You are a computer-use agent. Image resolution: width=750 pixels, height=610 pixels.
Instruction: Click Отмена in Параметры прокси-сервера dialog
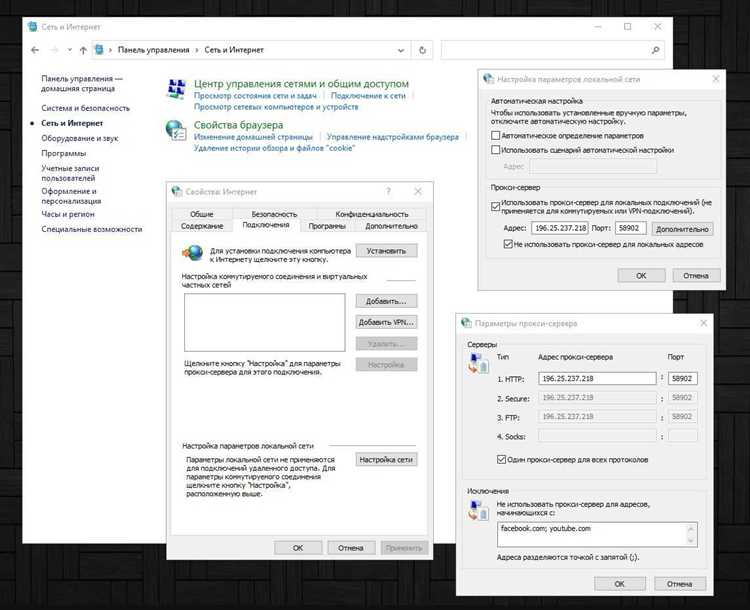click(680, 584)
